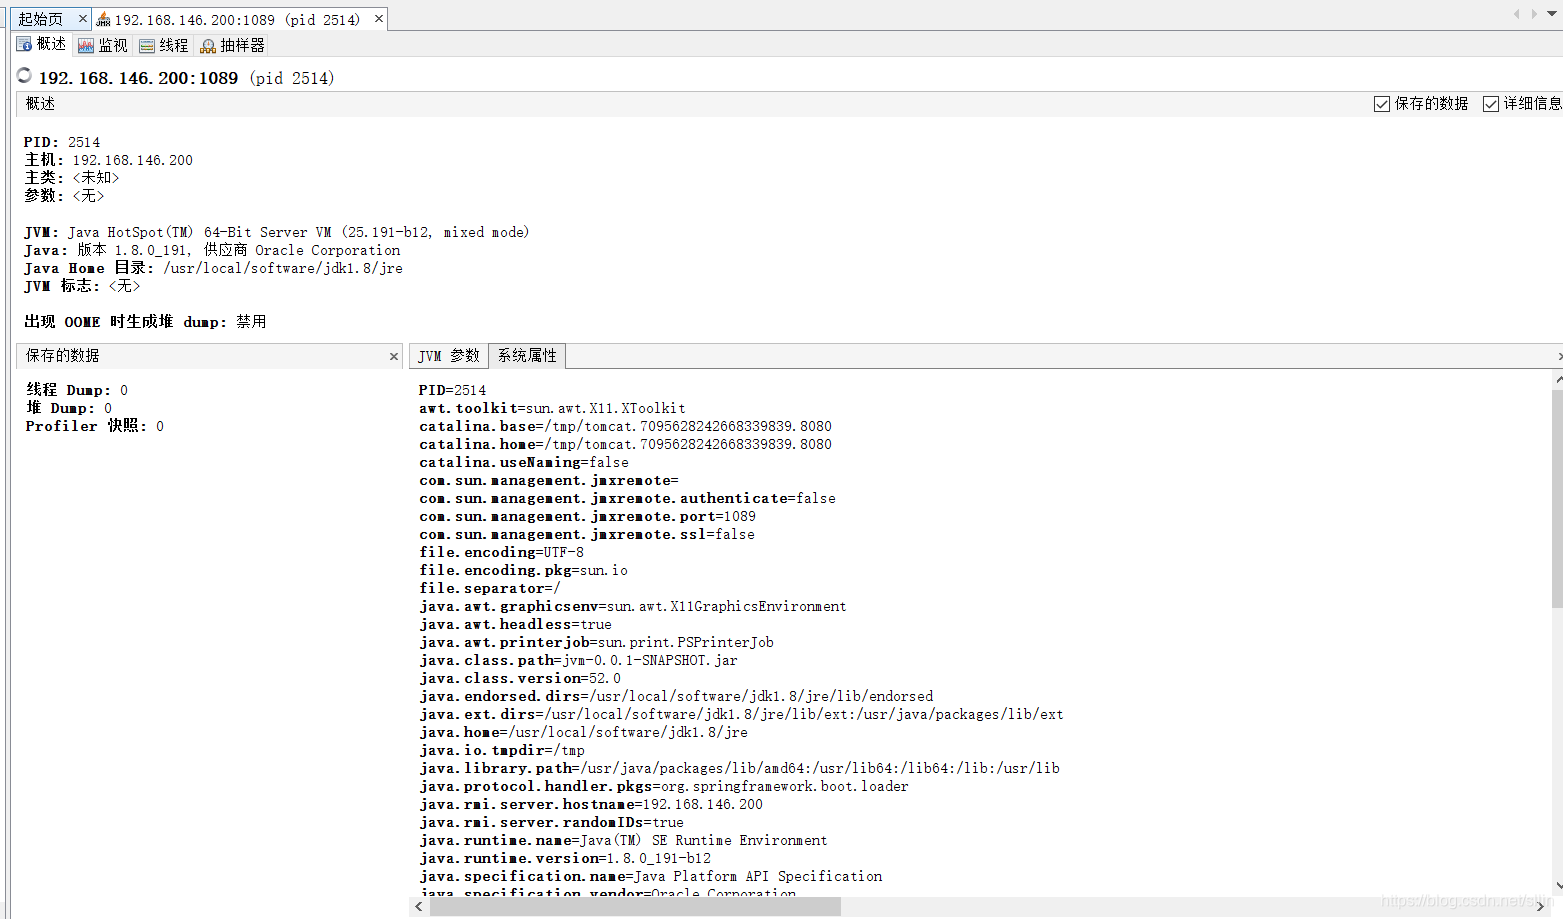Click the java.specification.name property line

click(651, 876)
